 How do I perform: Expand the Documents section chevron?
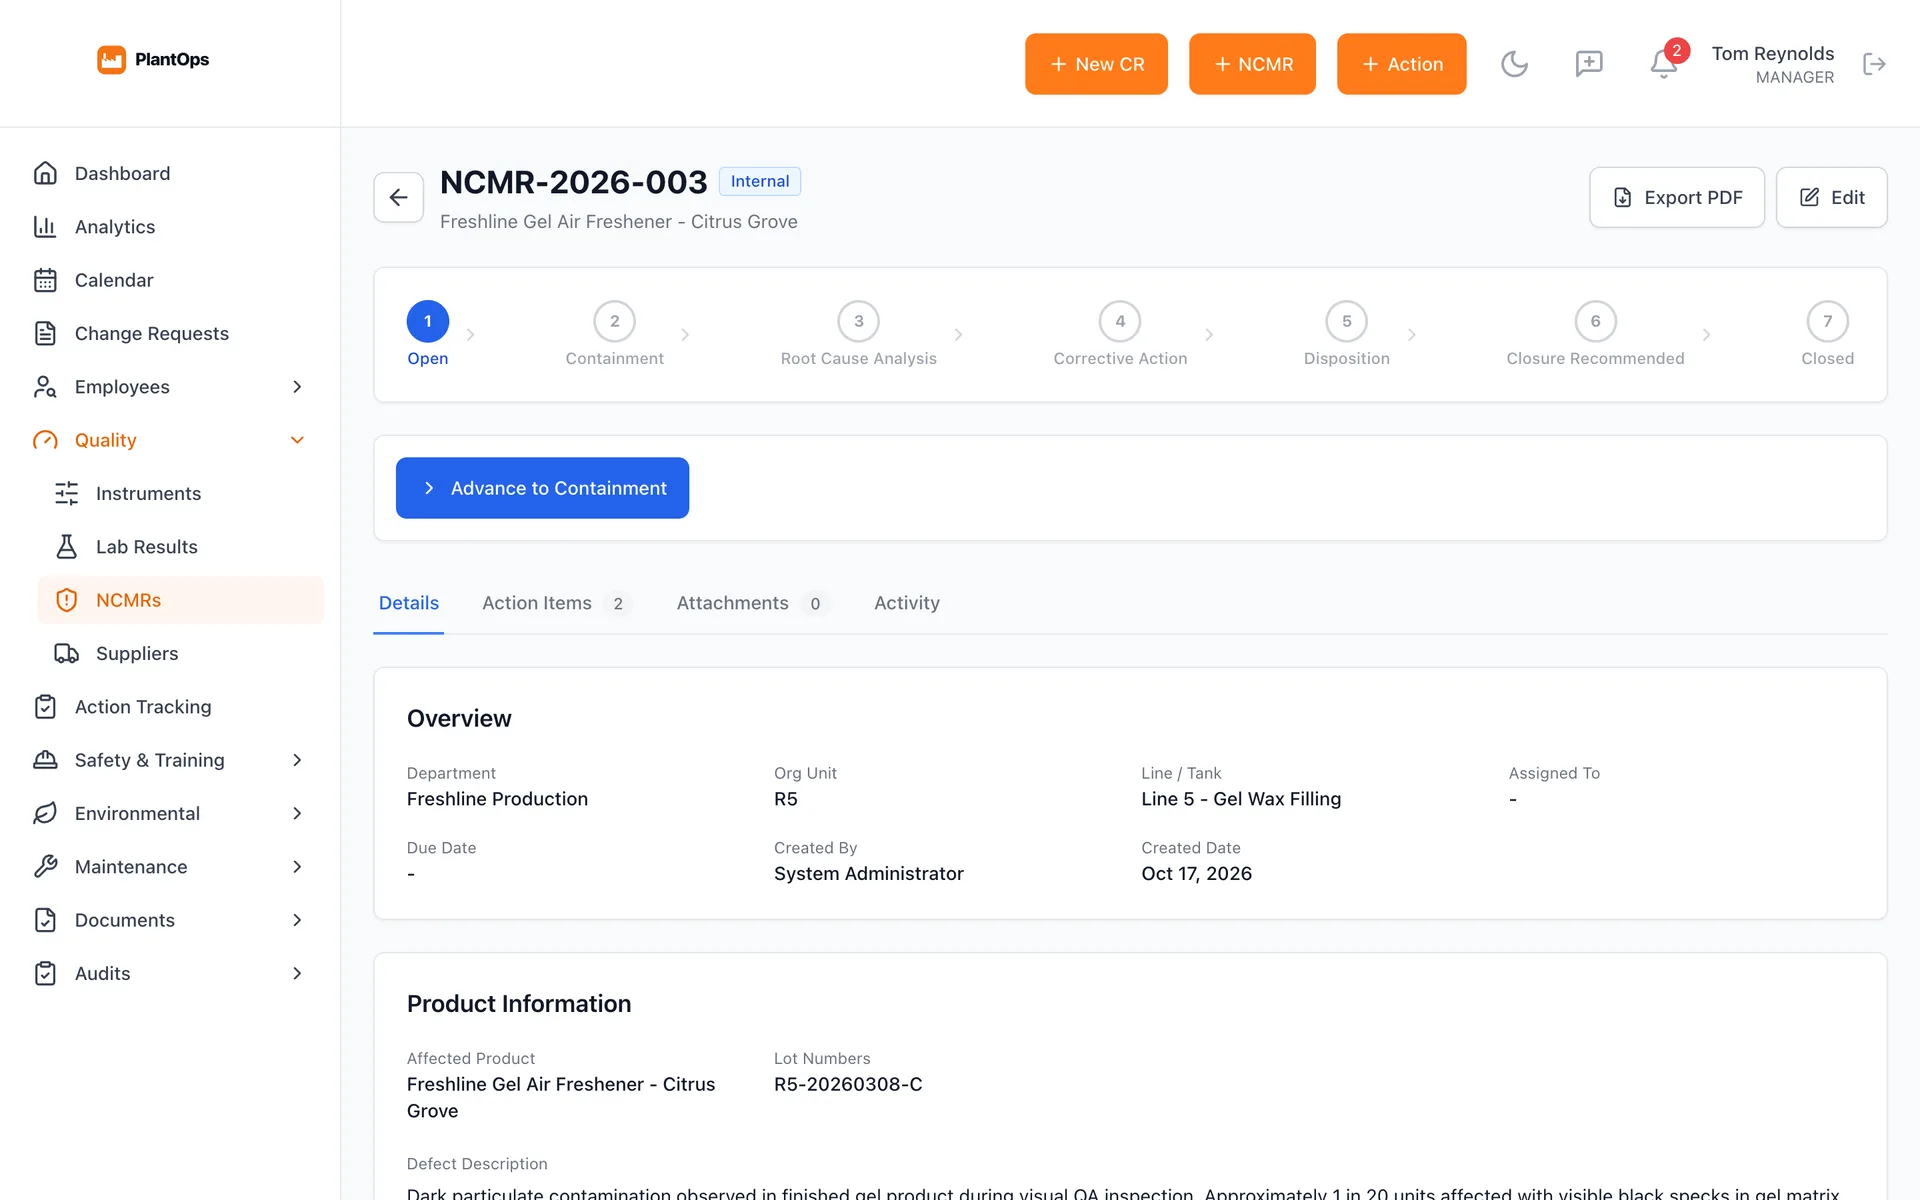tap(297, 920)
